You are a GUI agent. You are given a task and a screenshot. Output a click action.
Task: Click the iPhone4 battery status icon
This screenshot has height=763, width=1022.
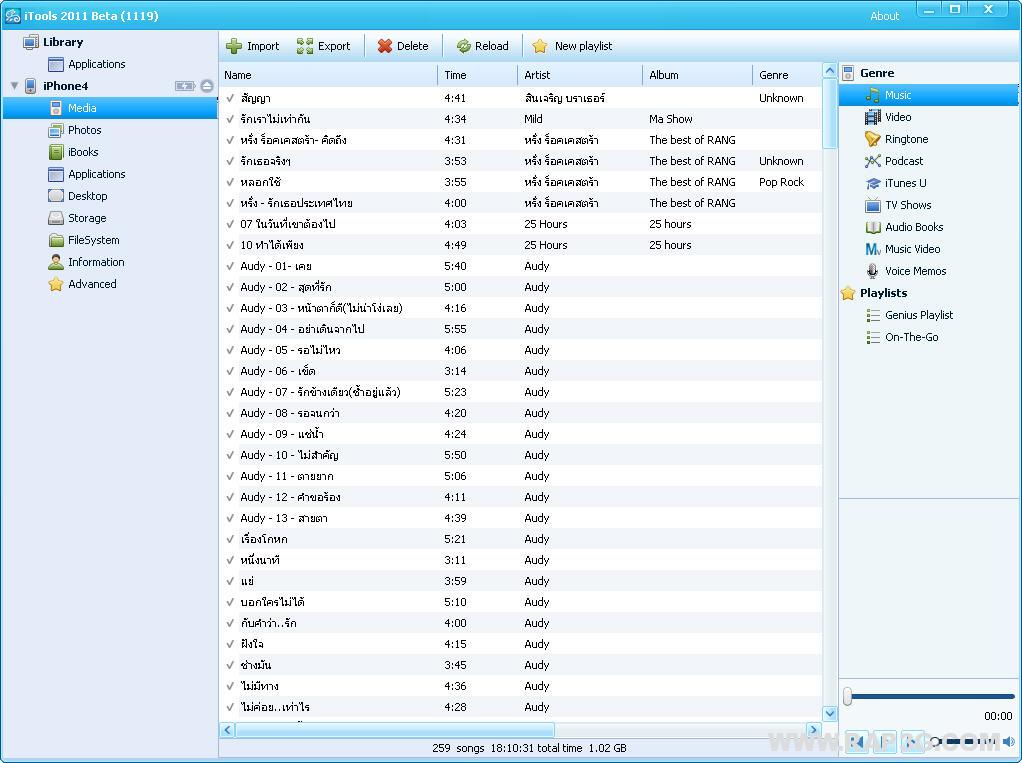(185, 86)
